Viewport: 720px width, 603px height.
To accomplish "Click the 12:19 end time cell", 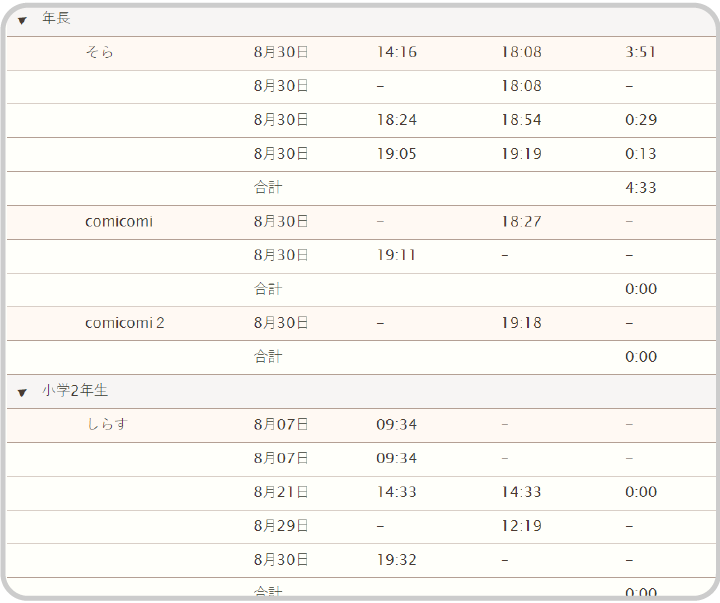I will [x=521, y=526].
